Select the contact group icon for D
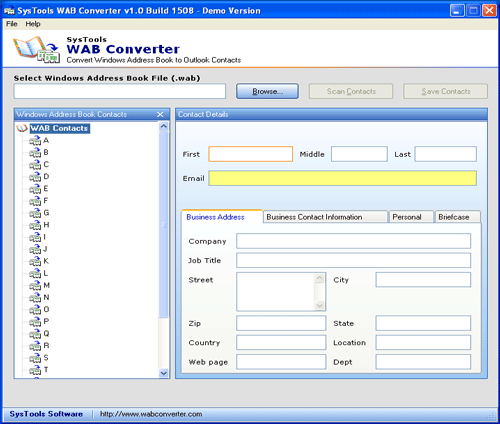The width and height of the screenshot is (500, 424). [x=35, y=177]
